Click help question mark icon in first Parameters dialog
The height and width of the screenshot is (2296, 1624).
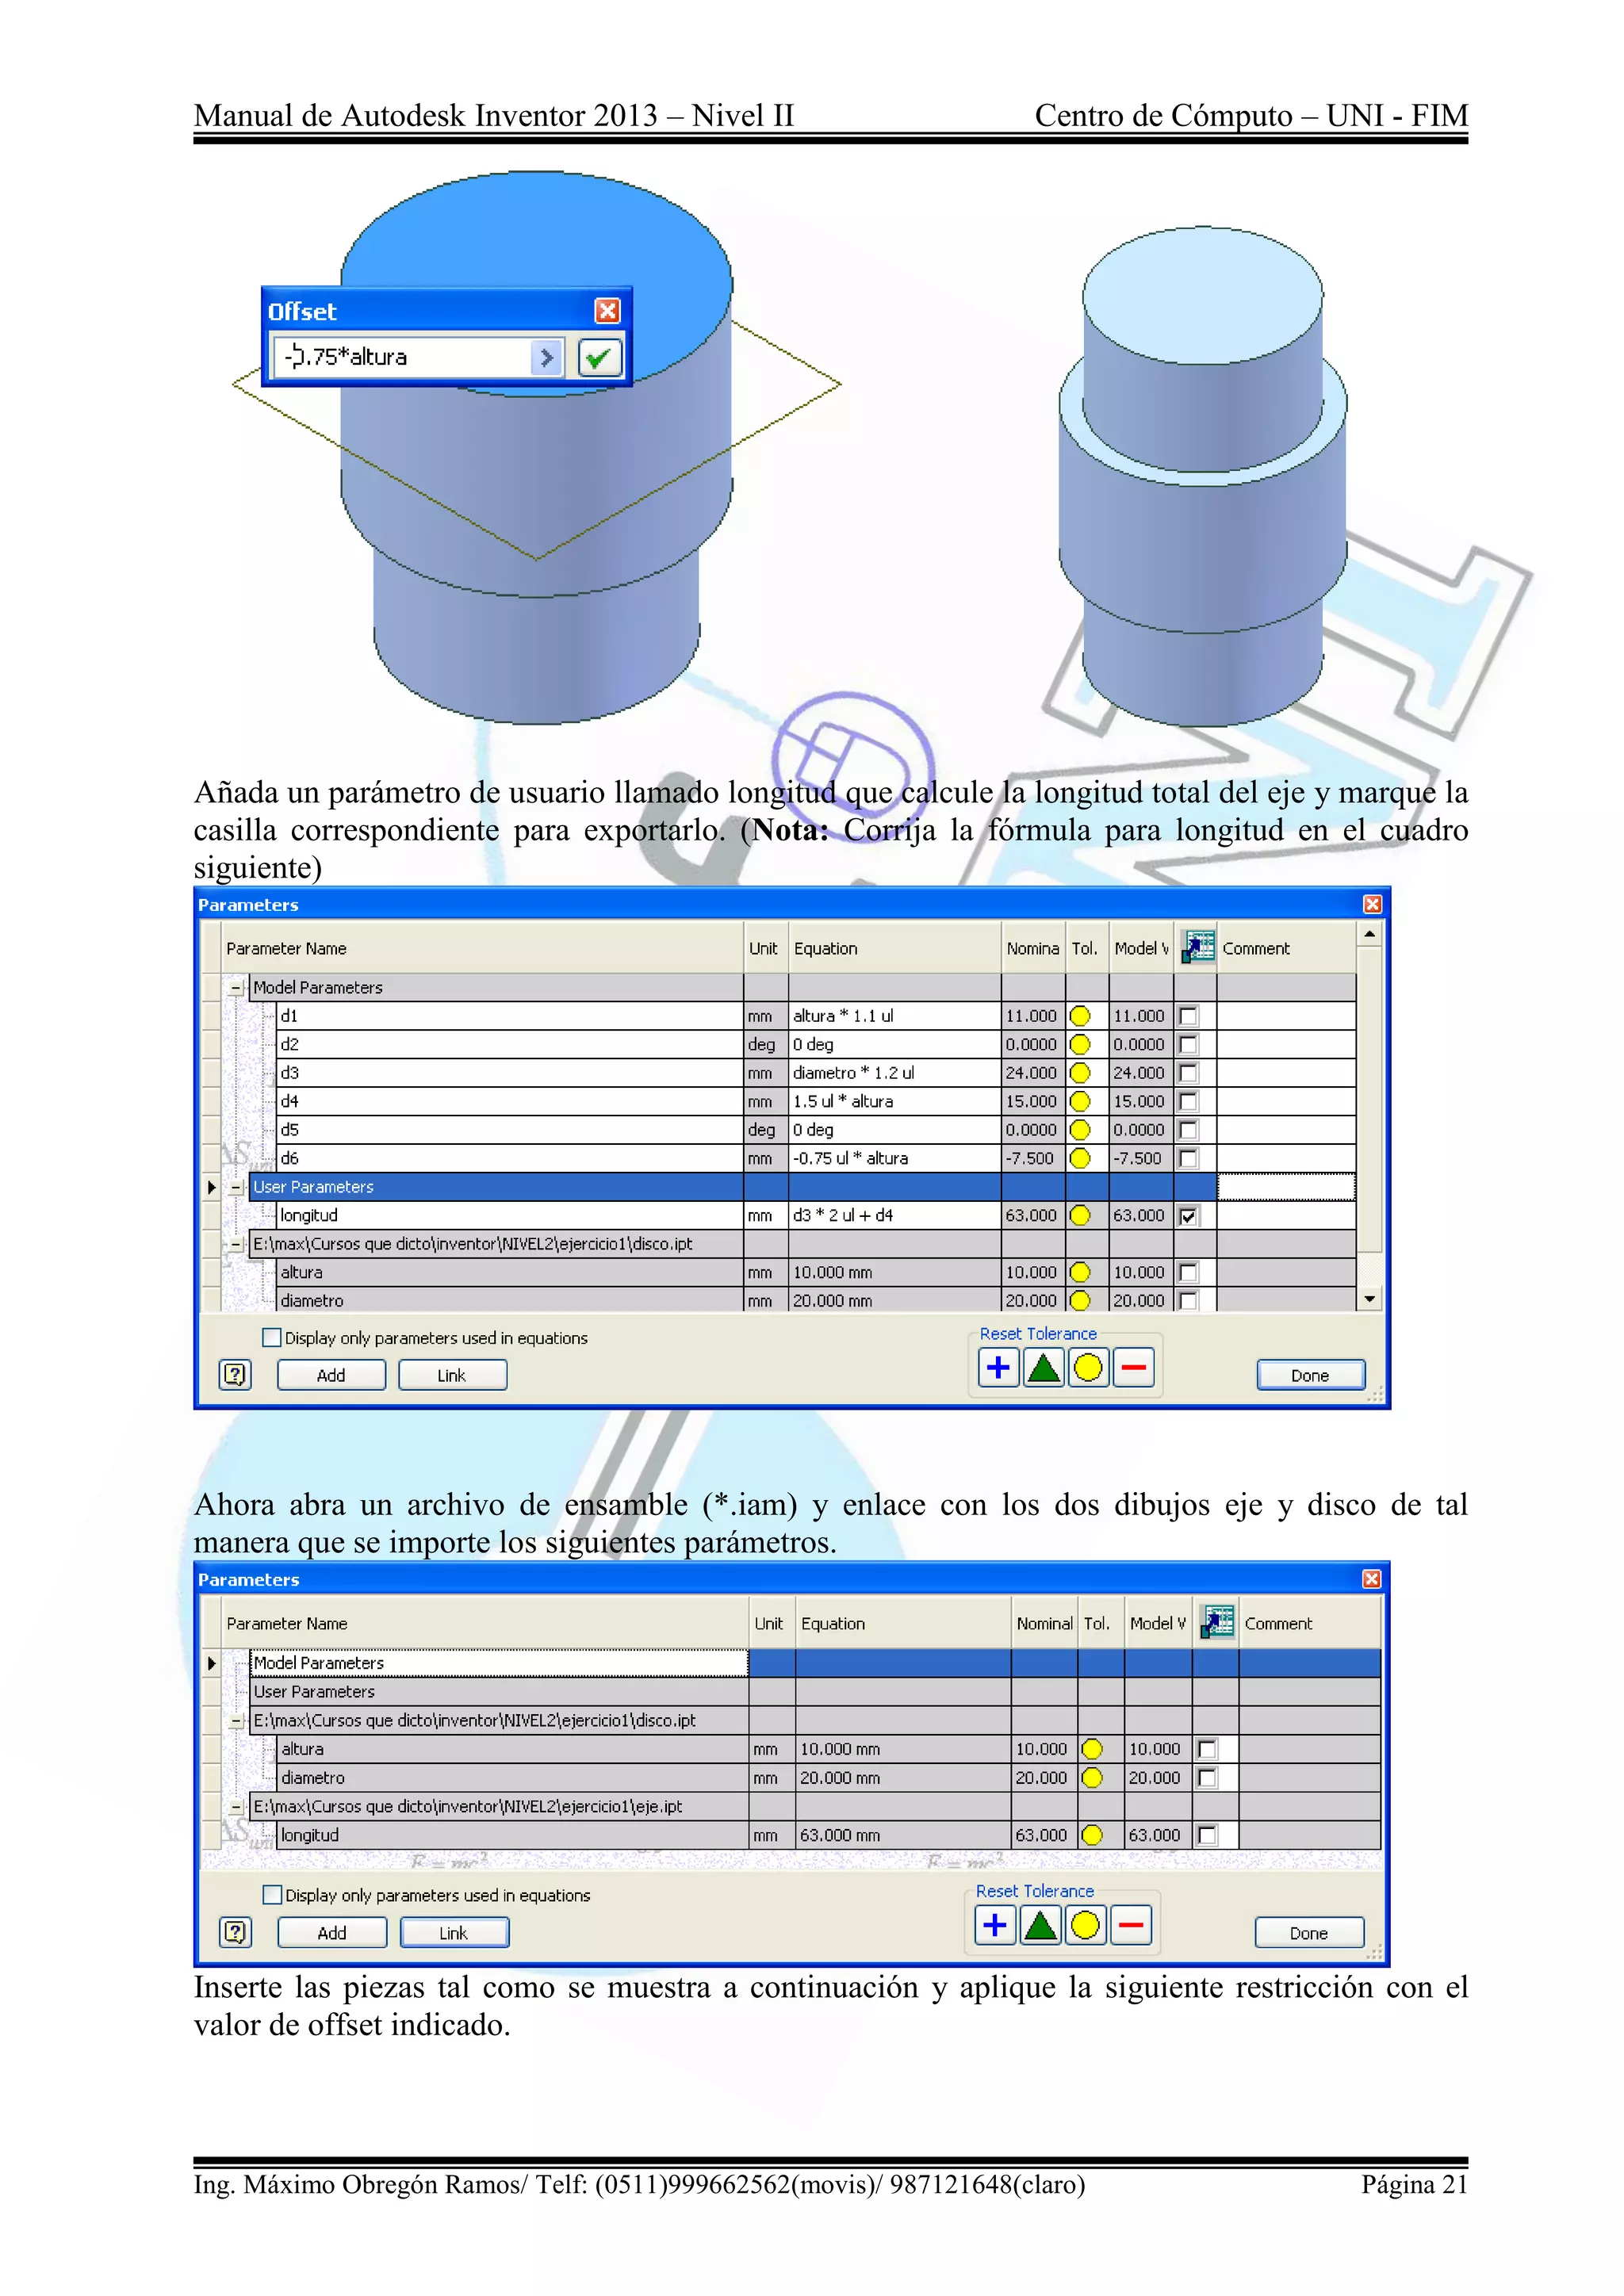[x=234, y=1375]
